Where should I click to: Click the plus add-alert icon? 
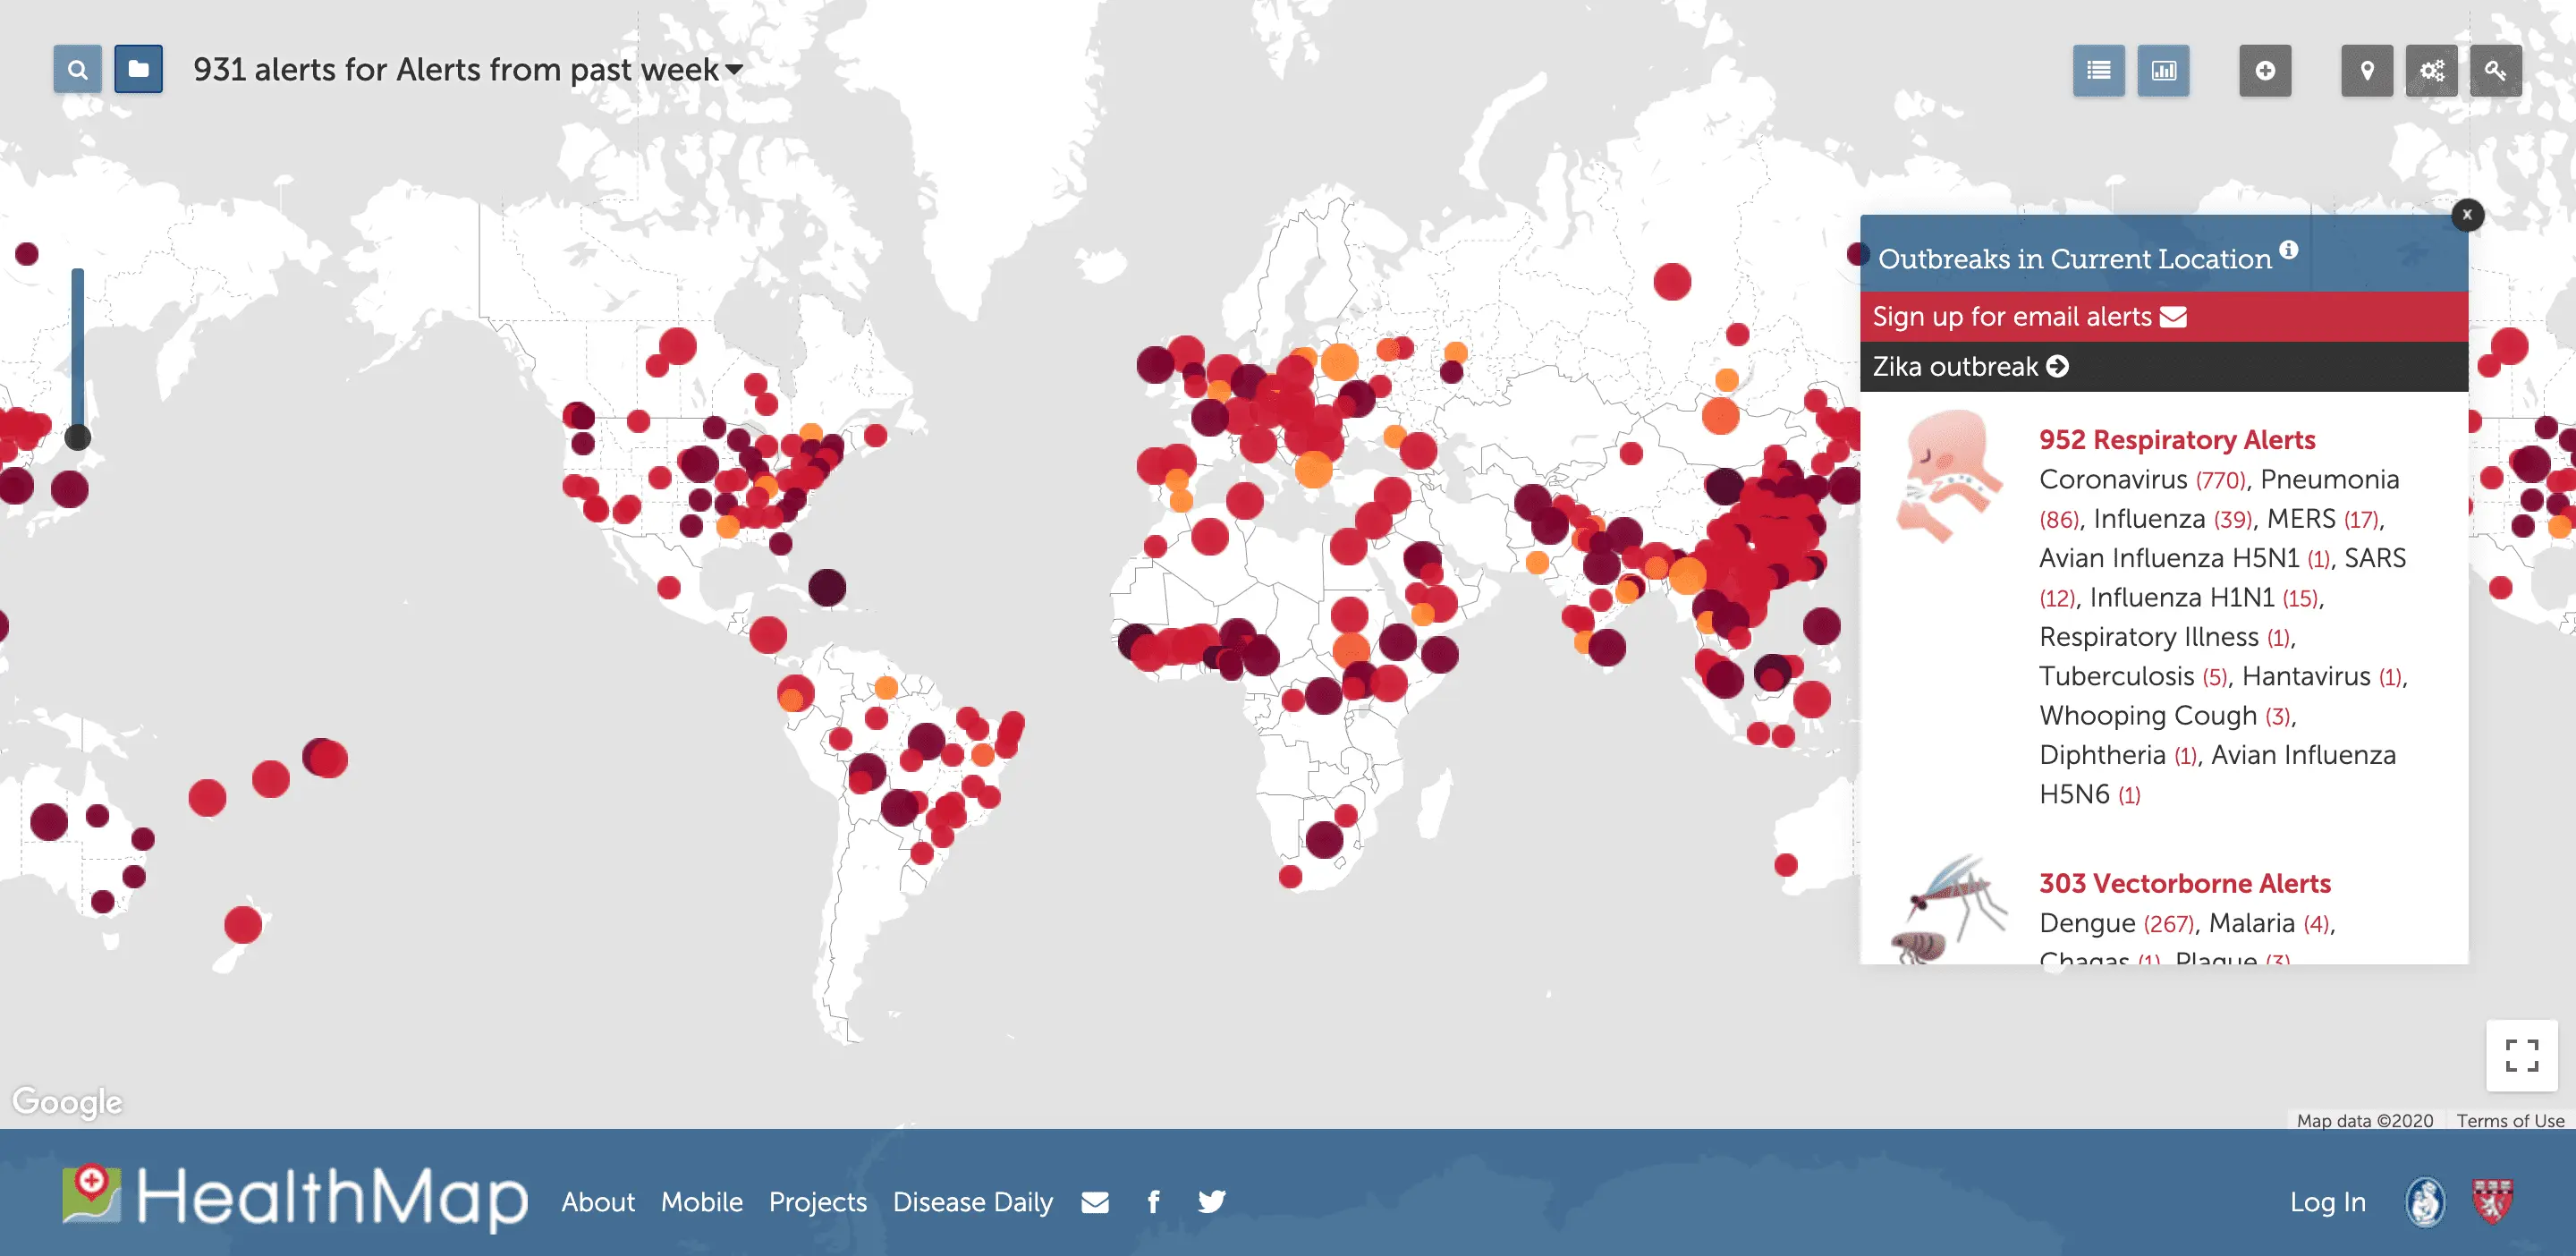coord(2265,71)
